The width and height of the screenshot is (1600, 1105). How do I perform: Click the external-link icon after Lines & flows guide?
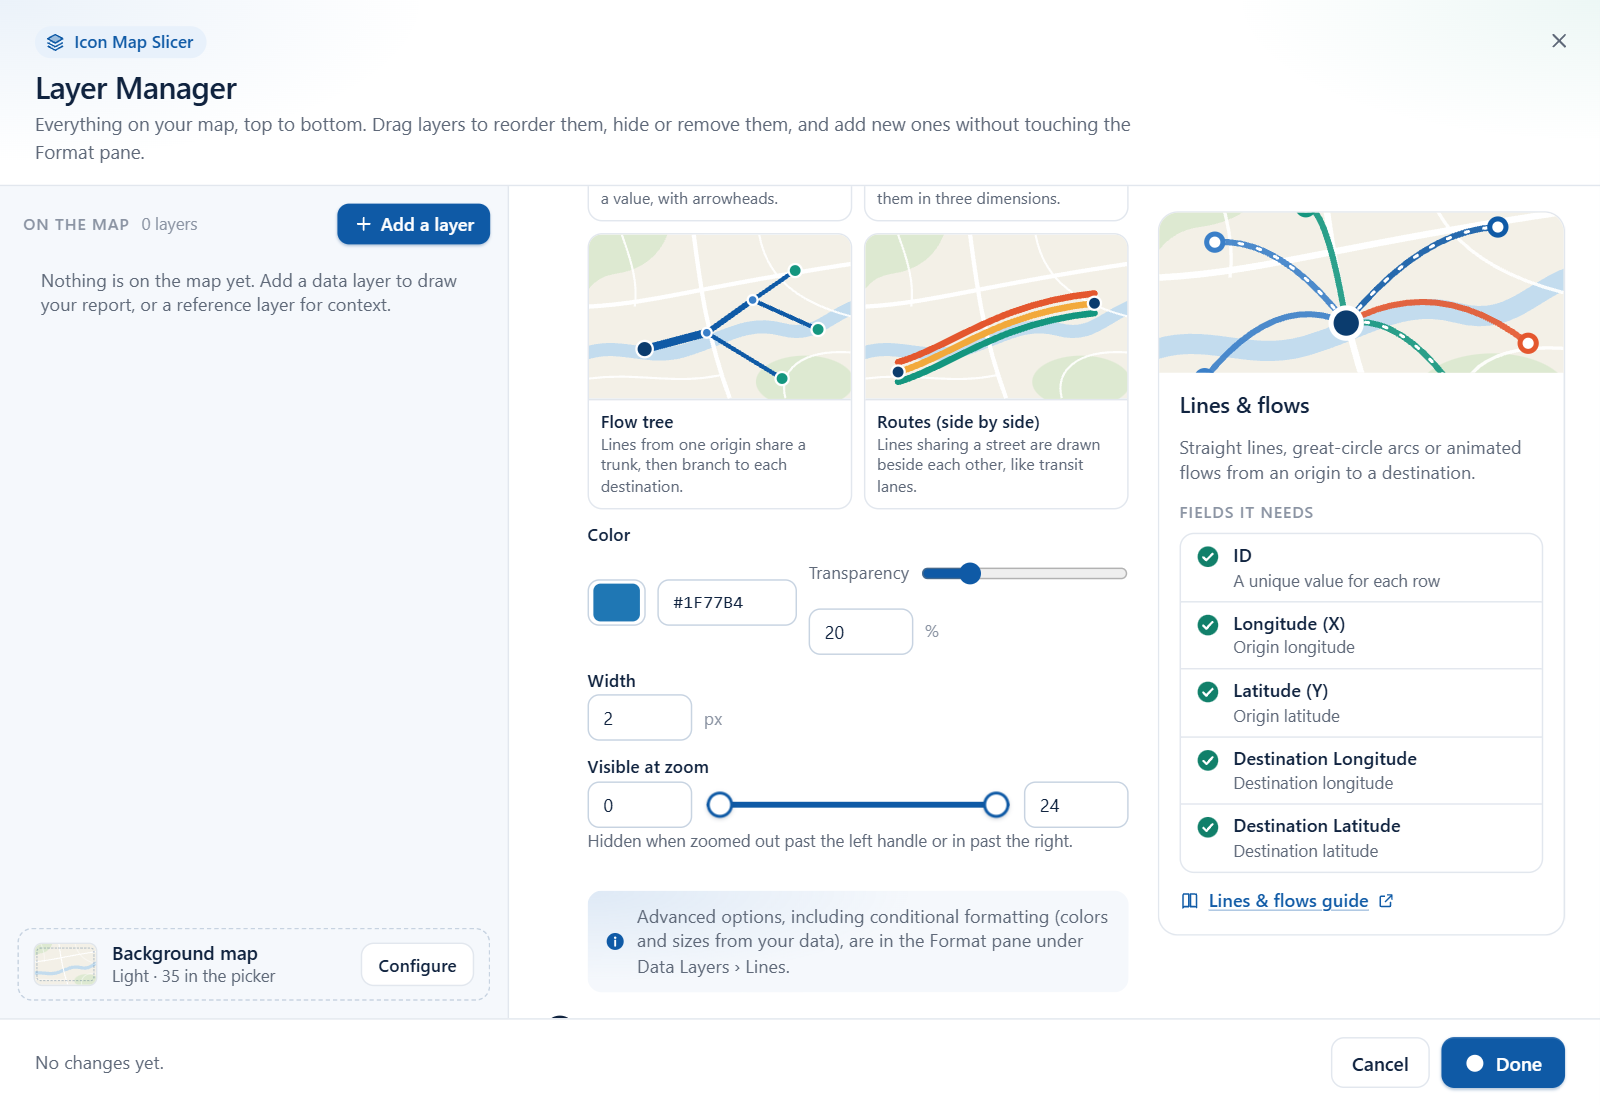coord(1386,901)
